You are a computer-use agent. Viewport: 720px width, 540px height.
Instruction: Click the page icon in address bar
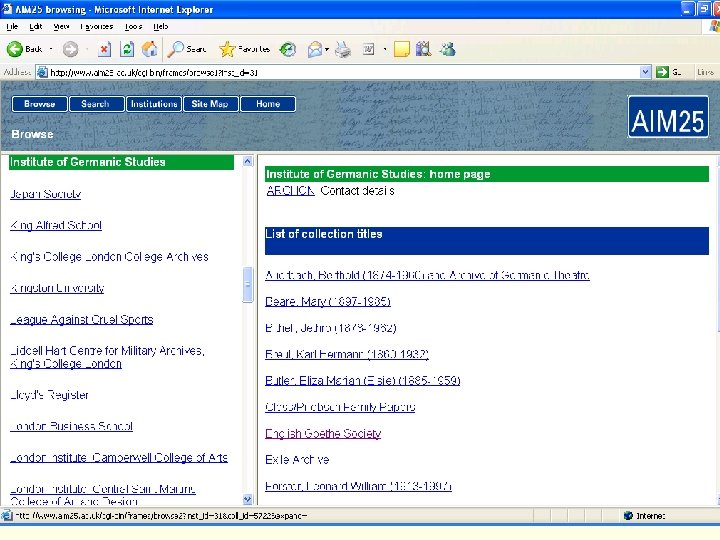click(42, 72)
